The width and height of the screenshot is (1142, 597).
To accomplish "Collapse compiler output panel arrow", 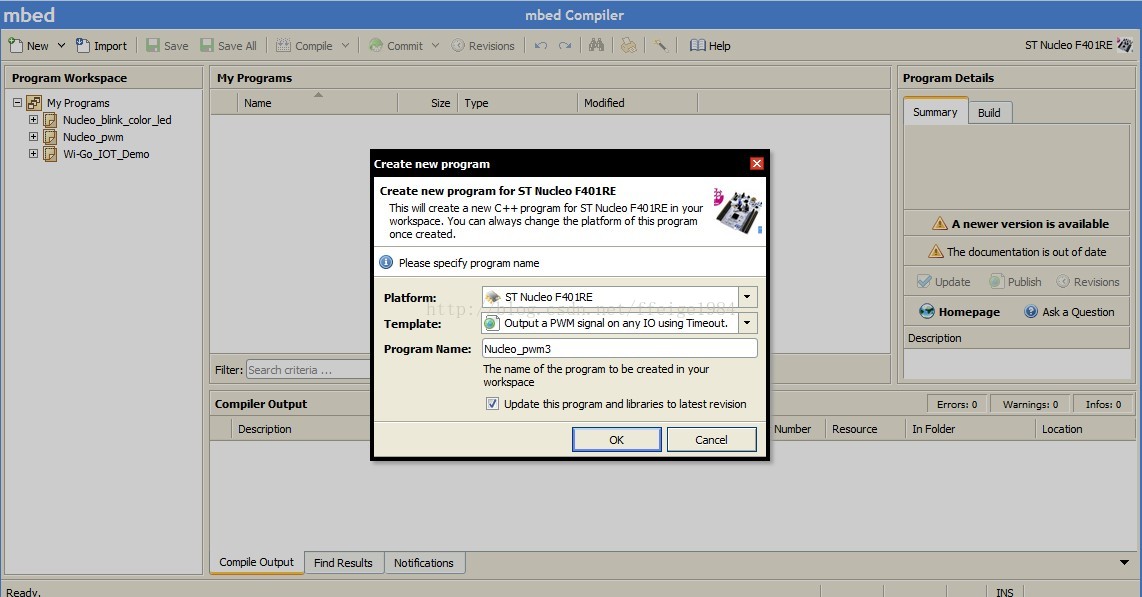I will pos(1124,562).
